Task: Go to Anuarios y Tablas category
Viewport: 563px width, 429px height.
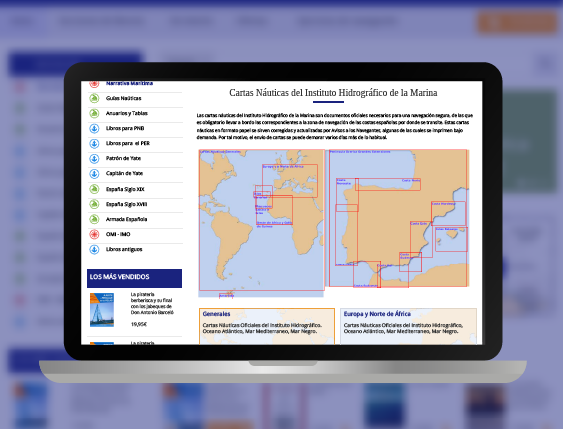Action: [127, 113]
